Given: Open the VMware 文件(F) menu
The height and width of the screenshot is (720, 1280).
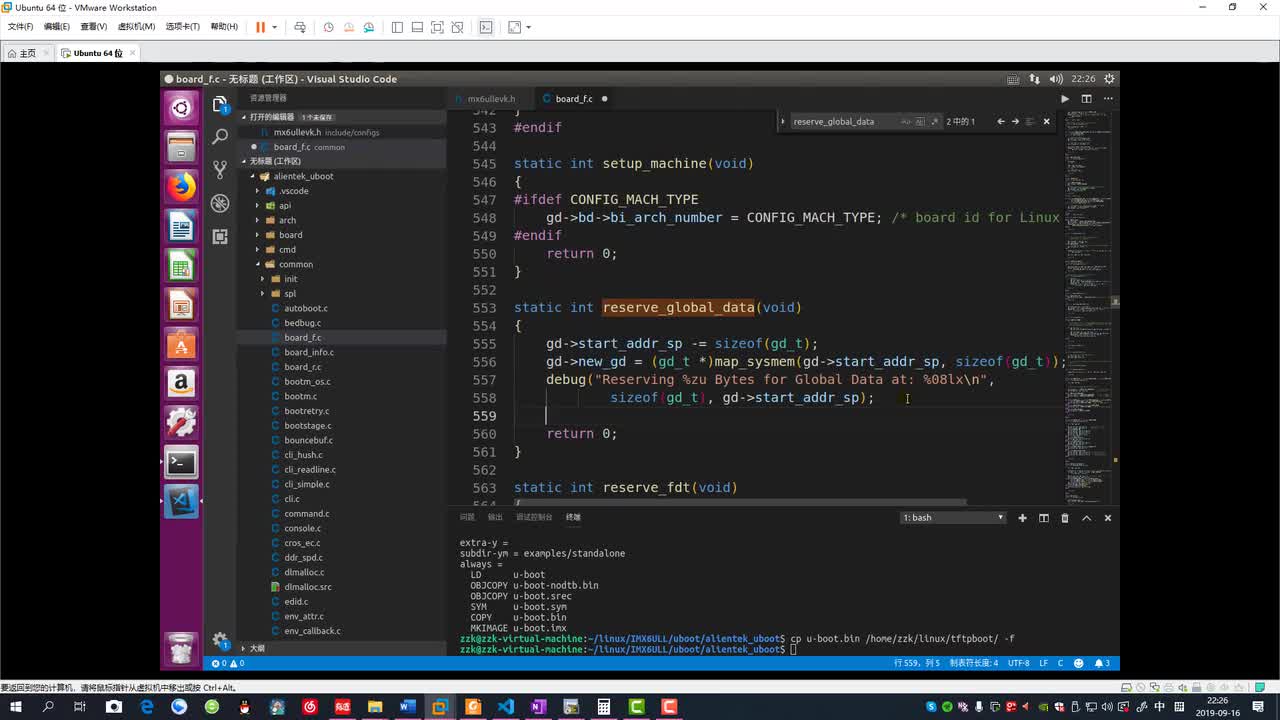Looking at the screenshot, I should (20, 27).
